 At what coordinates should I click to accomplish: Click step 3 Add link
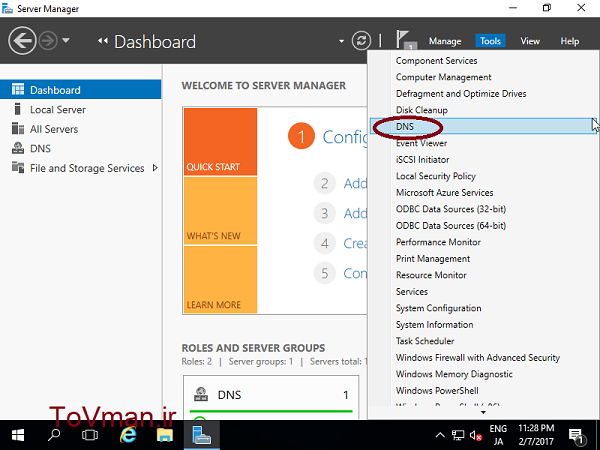tap(355, 213)
